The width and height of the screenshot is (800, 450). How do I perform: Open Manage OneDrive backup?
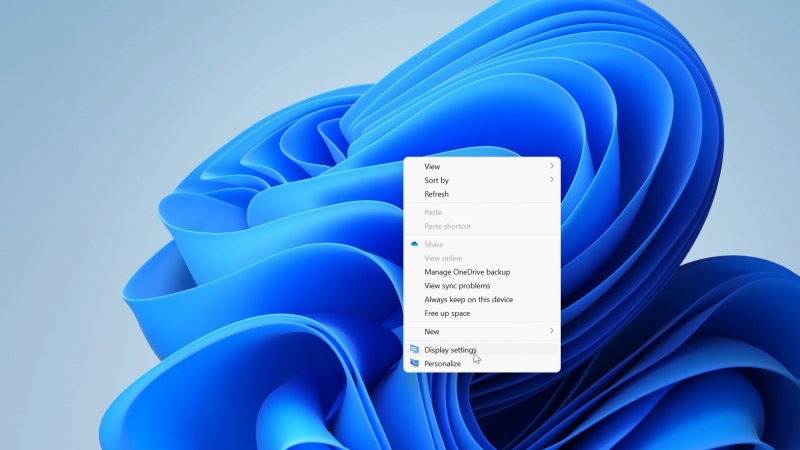tap(482, 272)
